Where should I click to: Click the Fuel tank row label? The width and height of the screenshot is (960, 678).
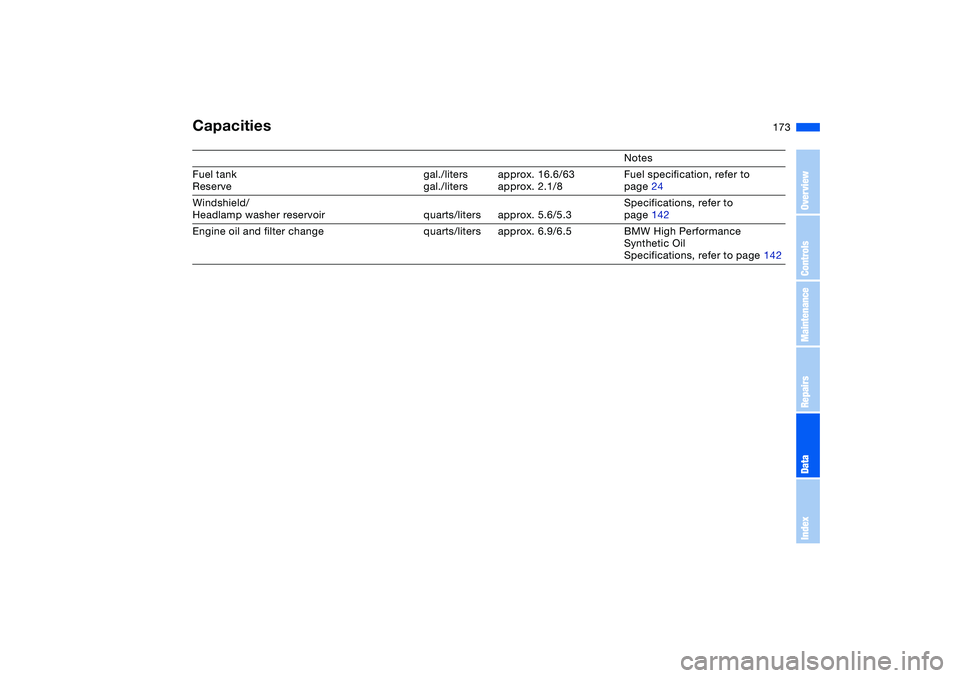[x=214, y=175]
